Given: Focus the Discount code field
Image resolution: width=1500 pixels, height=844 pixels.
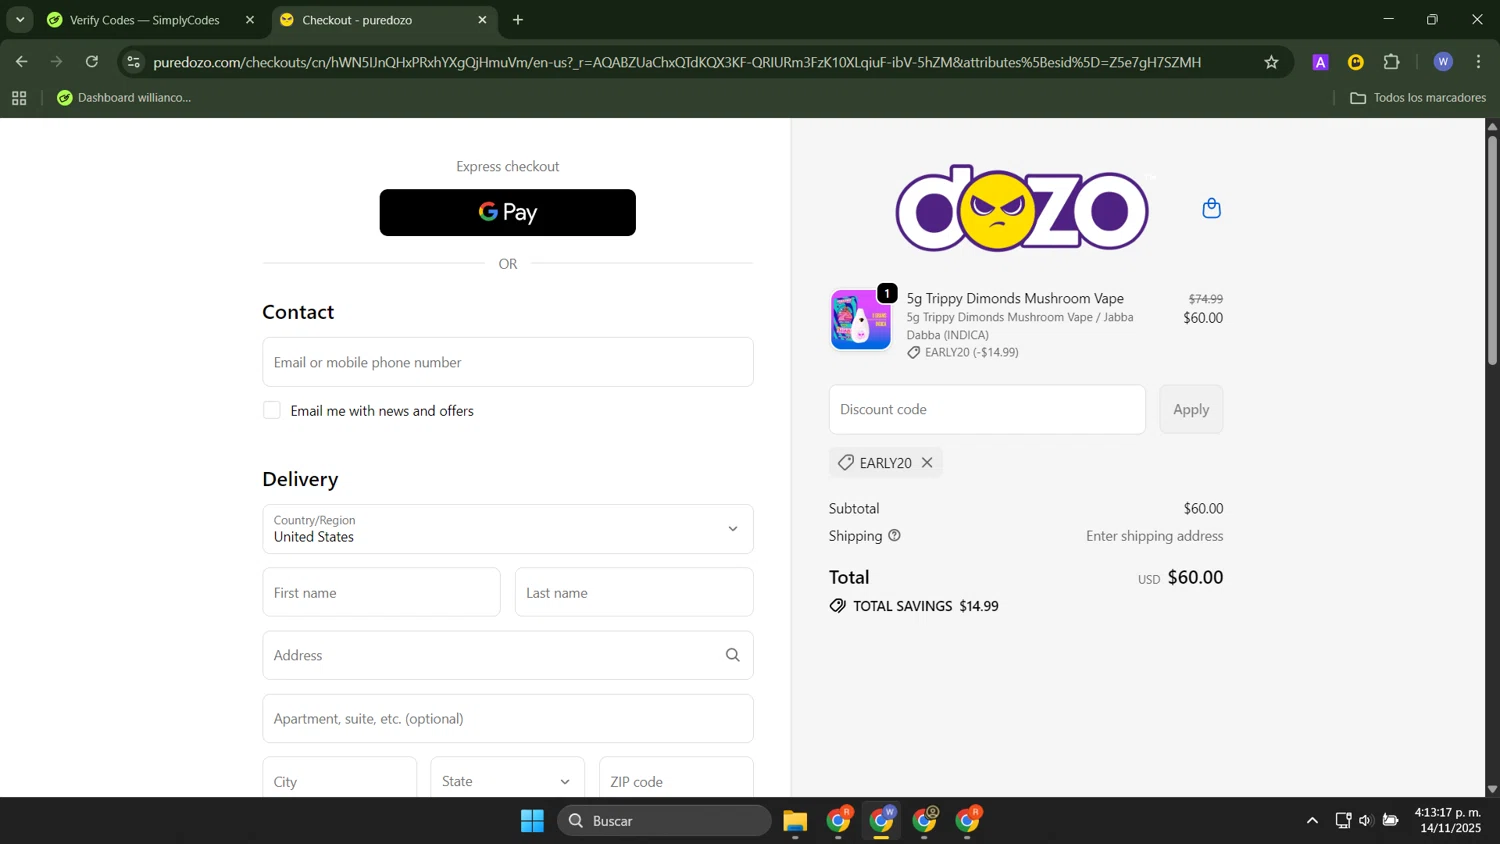Looking at the screenshot, I should click(987, 409).
